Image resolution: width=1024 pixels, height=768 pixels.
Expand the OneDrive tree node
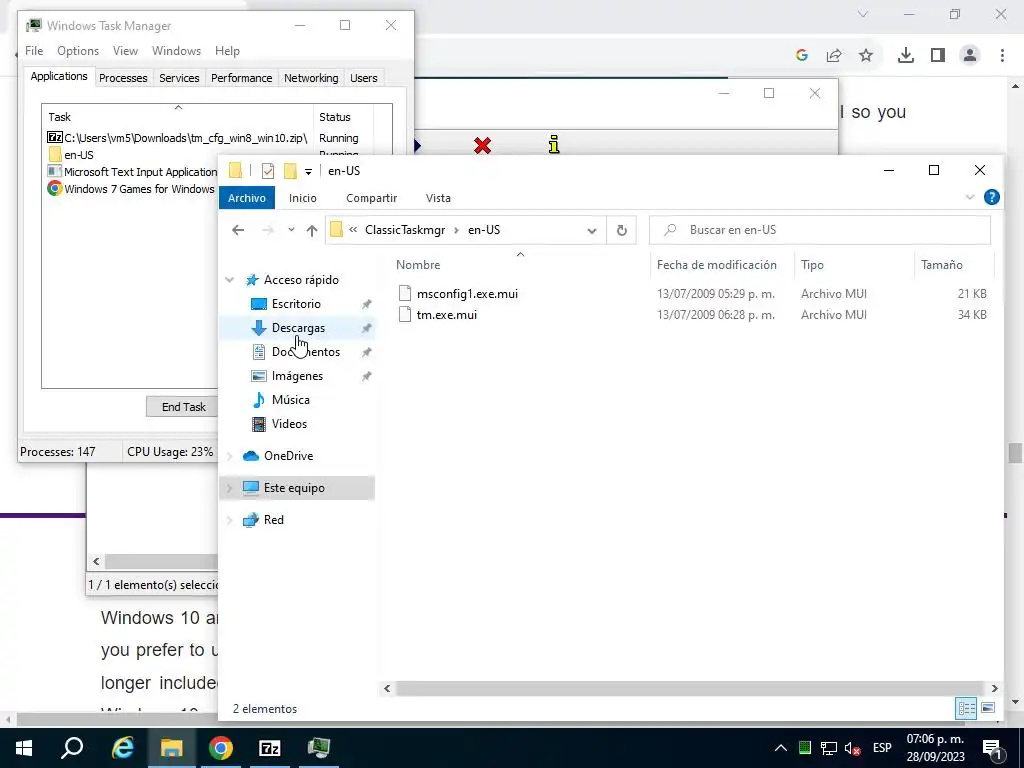click(229, 456)
